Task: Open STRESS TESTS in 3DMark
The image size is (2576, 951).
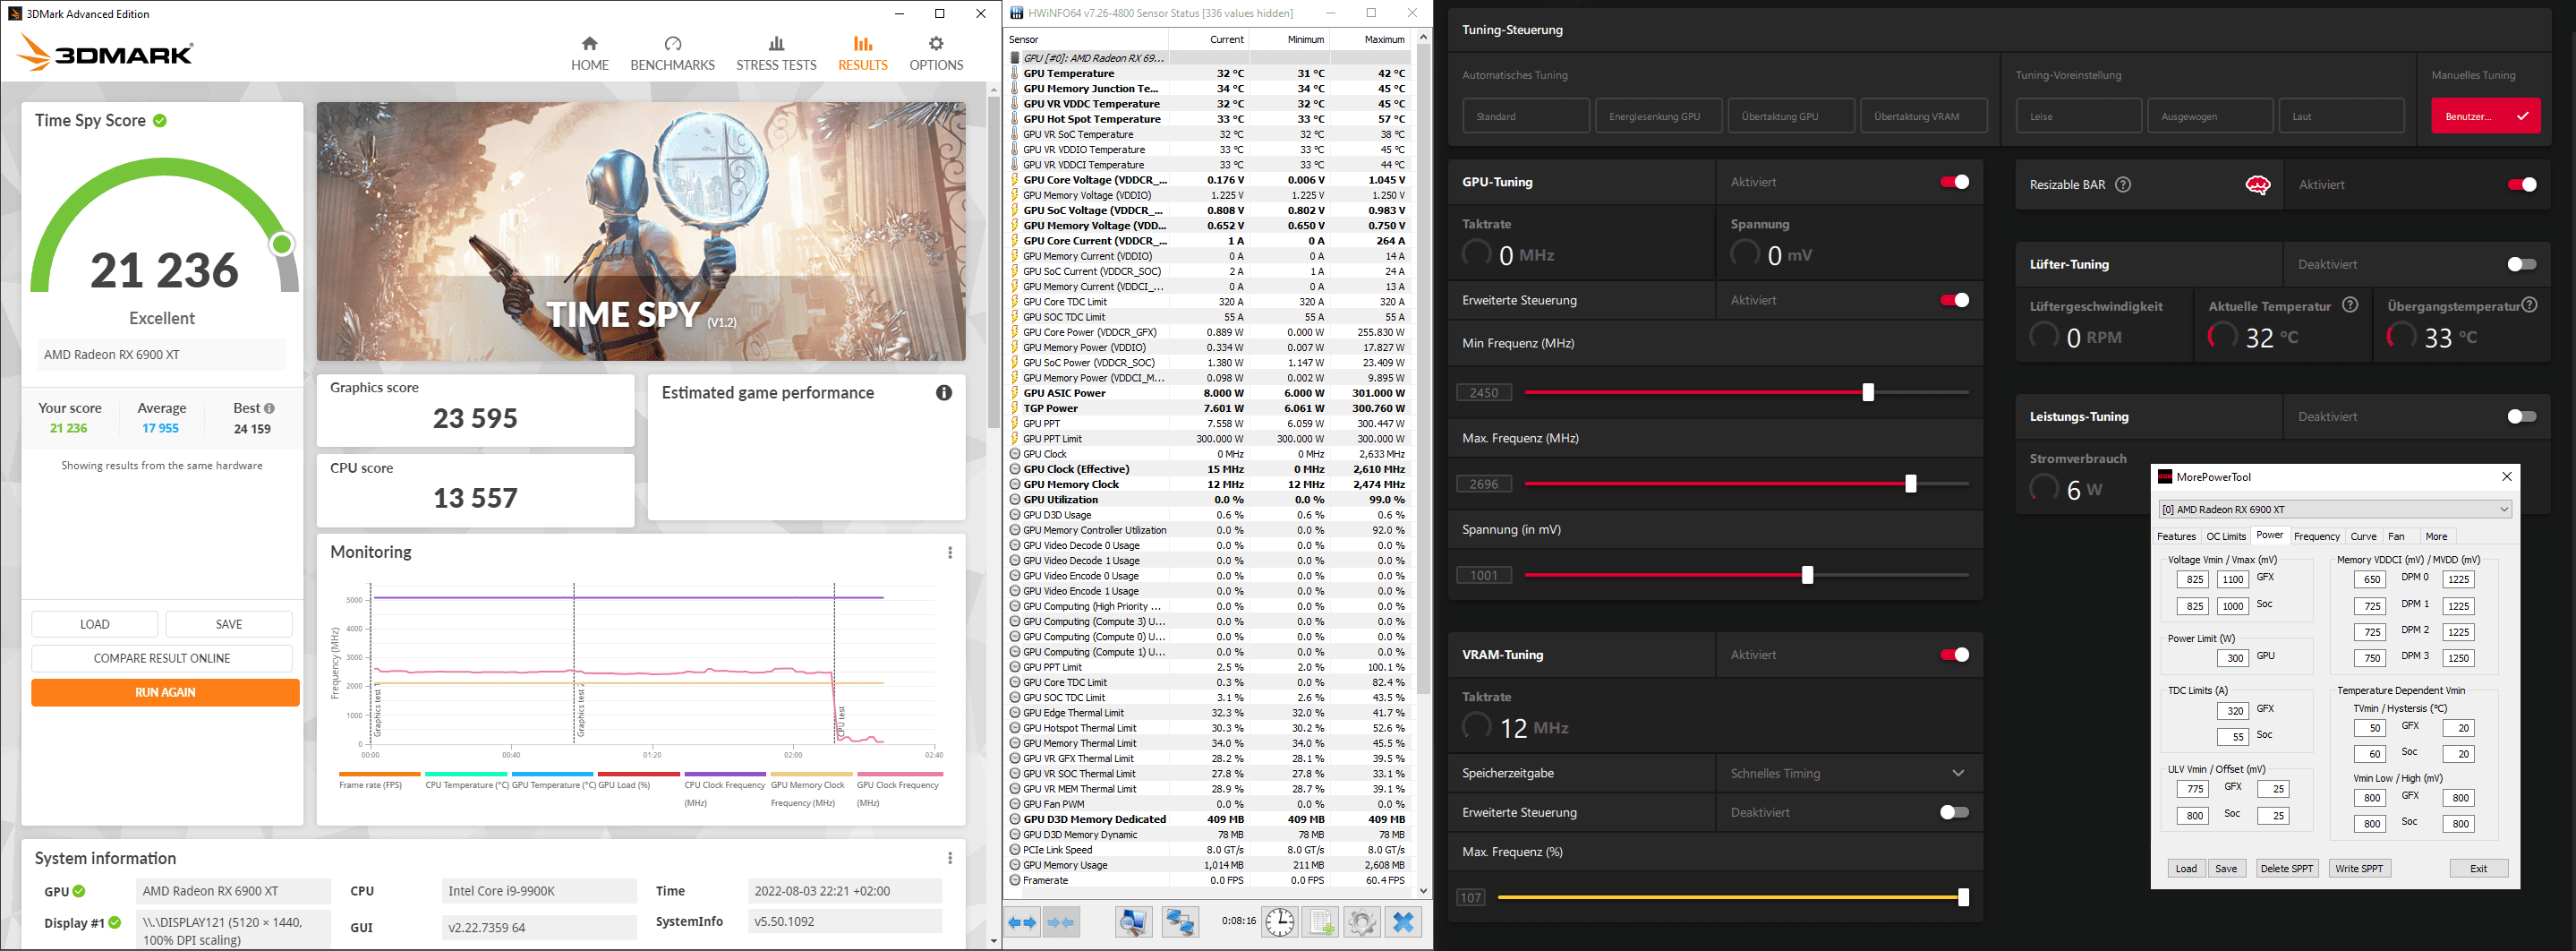Action: tap(776, 54)
